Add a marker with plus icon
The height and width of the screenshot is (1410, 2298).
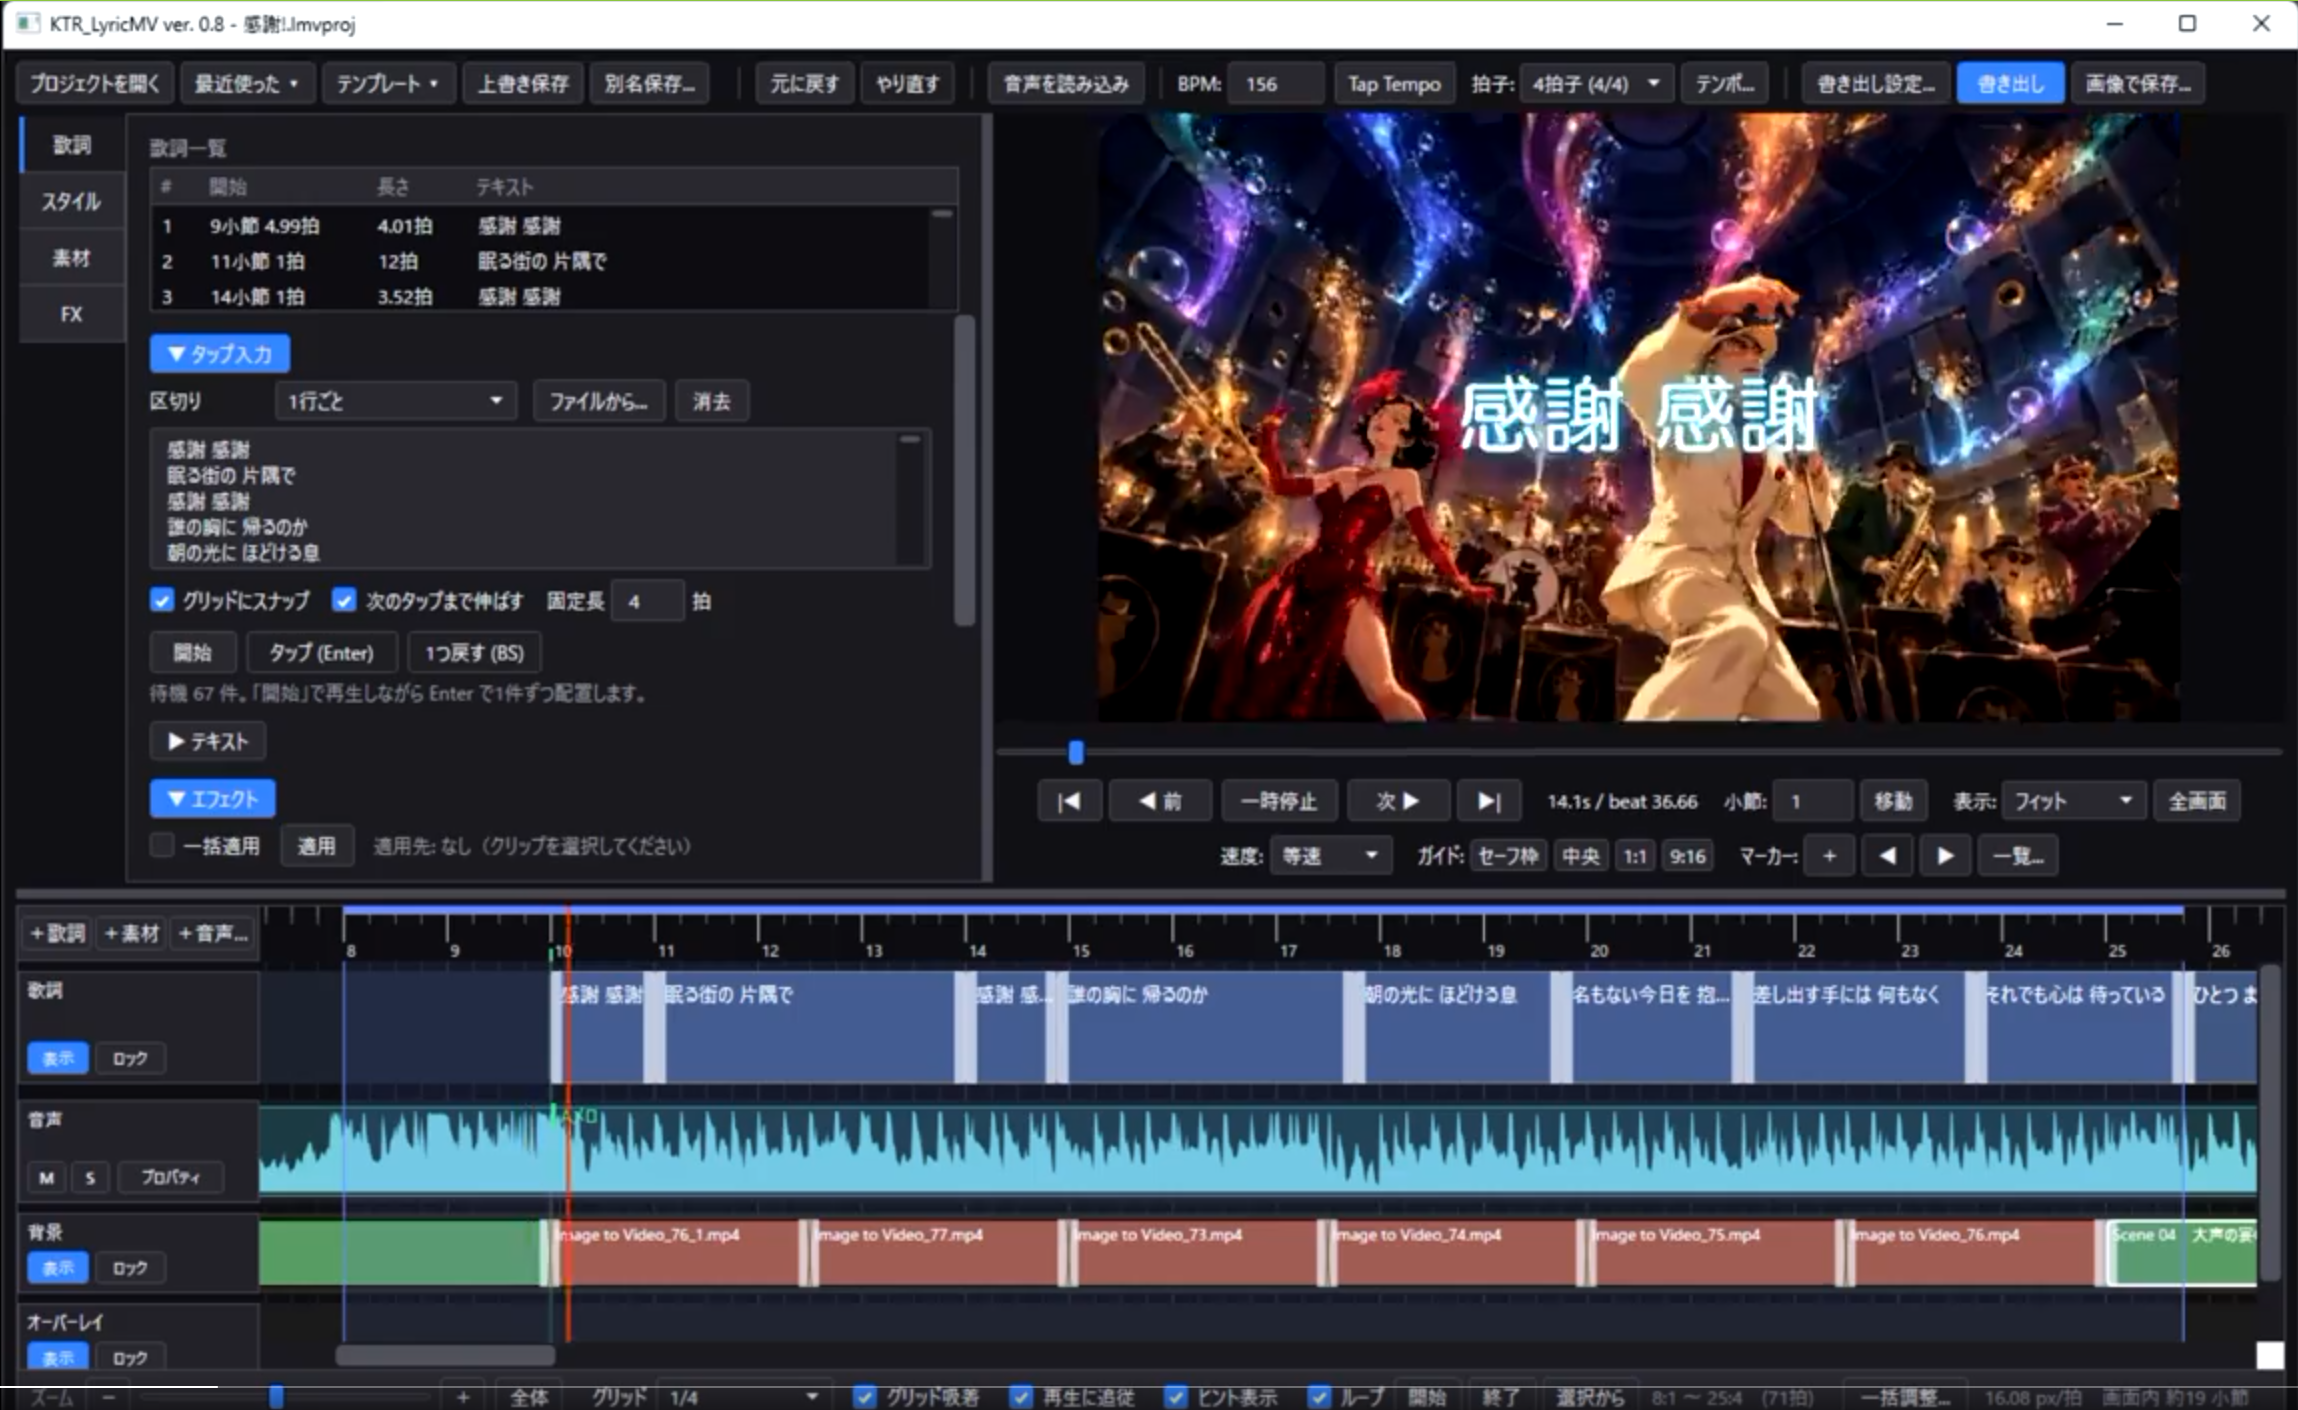1829,856
